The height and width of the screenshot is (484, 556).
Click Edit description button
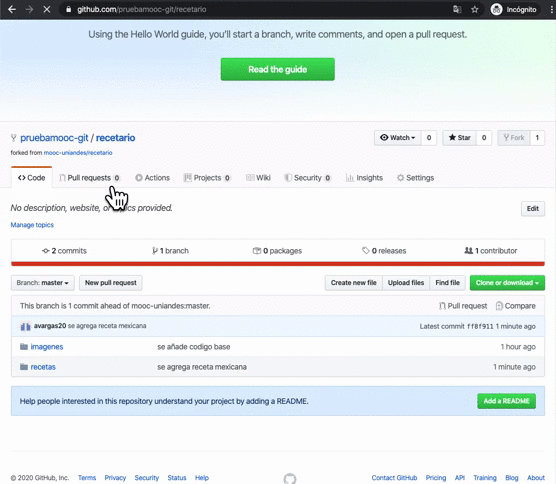click(x=533, y=208)
